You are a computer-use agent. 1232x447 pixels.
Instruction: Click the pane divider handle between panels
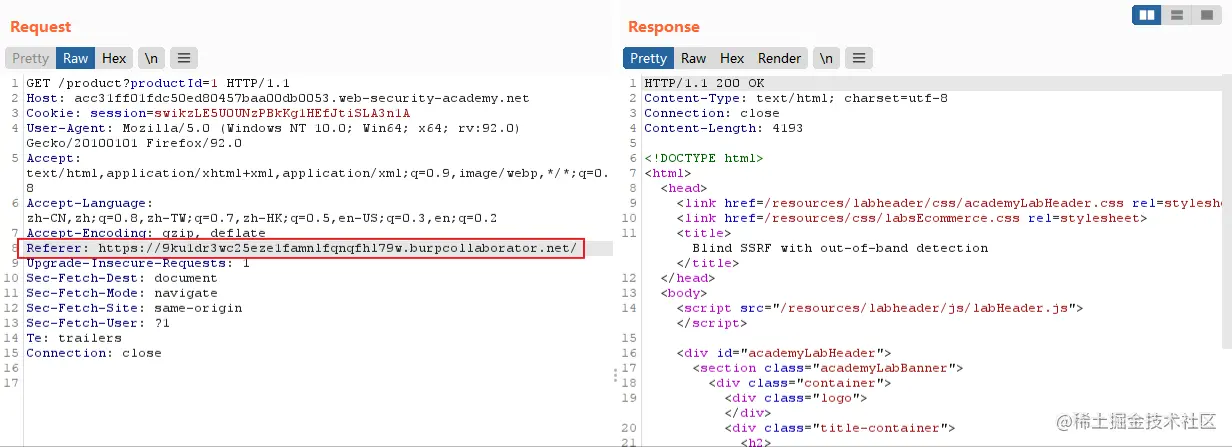(614, 375)
